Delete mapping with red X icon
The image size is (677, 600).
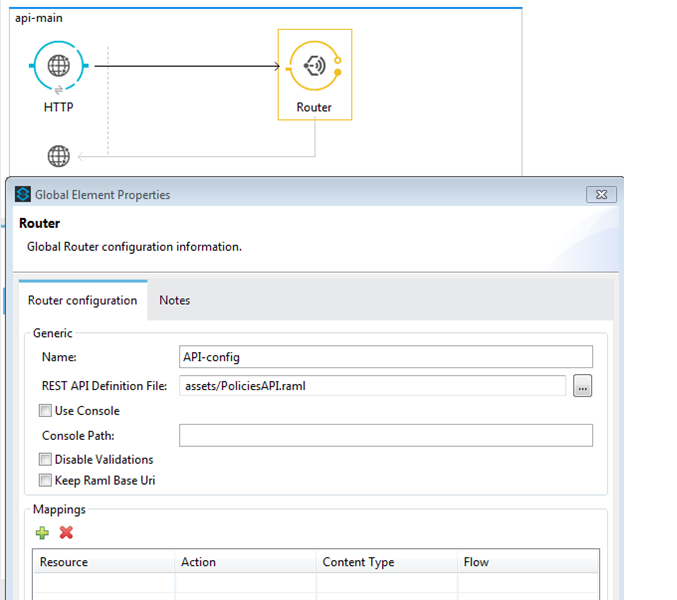[66, 533]
